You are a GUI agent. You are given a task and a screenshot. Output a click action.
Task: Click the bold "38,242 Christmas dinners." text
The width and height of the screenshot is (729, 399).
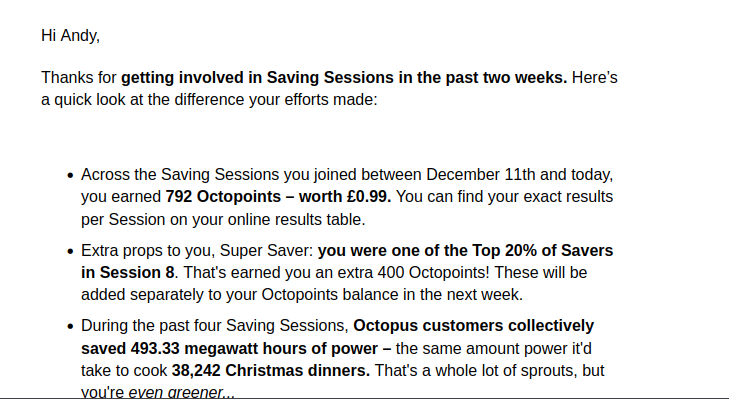click(271, 371)
